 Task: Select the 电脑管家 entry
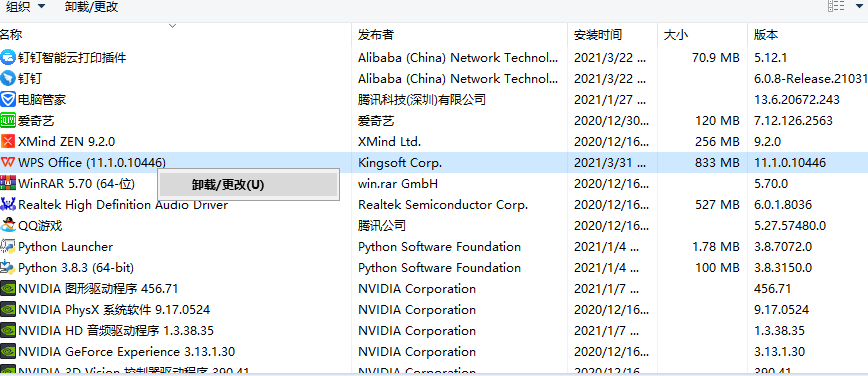click(42, 99)
